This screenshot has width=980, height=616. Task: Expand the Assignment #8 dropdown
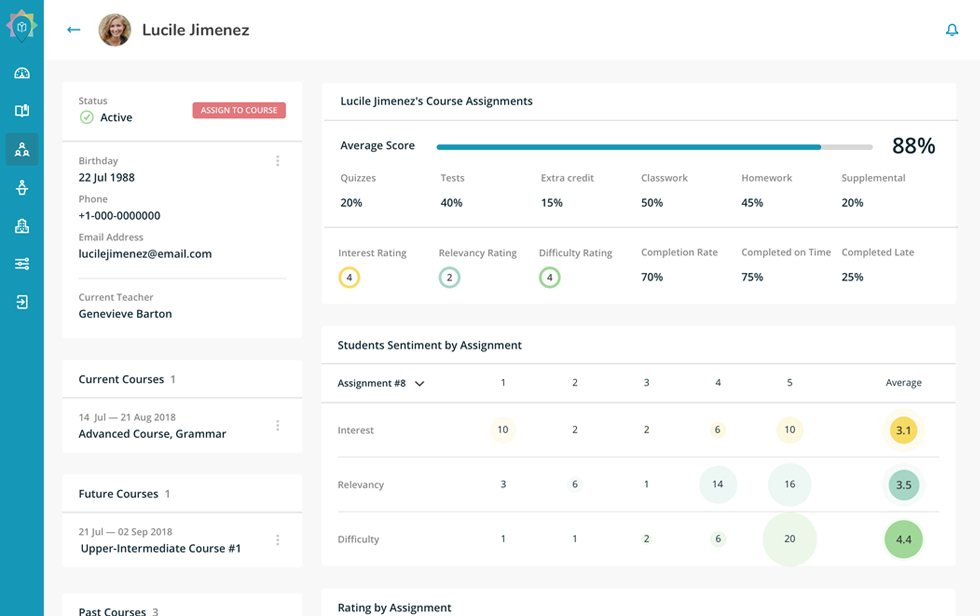coord(380,383)
